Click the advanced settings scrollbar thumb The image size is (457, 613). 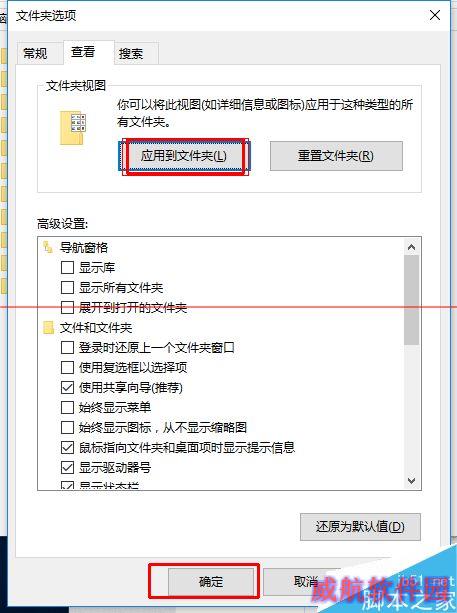tap(411, 300)
